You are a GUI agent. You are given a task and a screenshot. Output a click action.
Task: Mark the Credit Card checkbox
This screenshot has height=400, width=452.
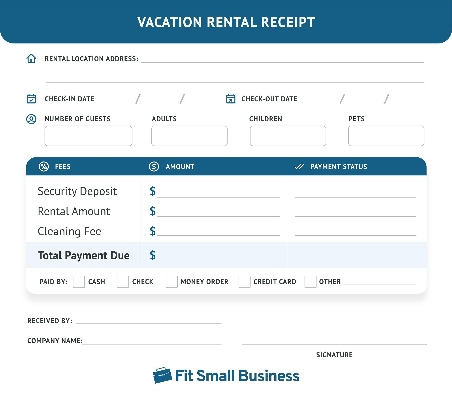244,282
